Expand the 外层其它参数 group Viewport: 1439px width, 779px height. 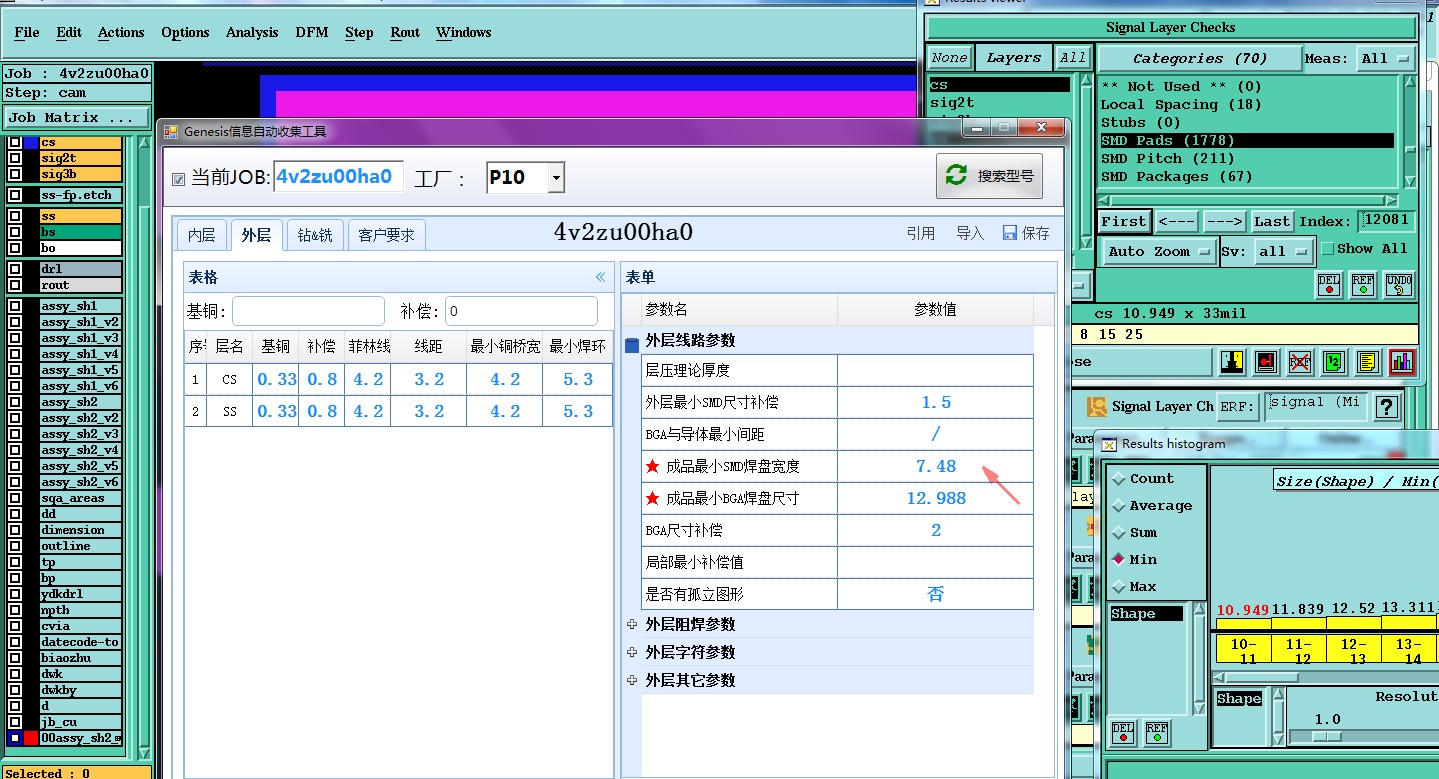tap(631, 680)
